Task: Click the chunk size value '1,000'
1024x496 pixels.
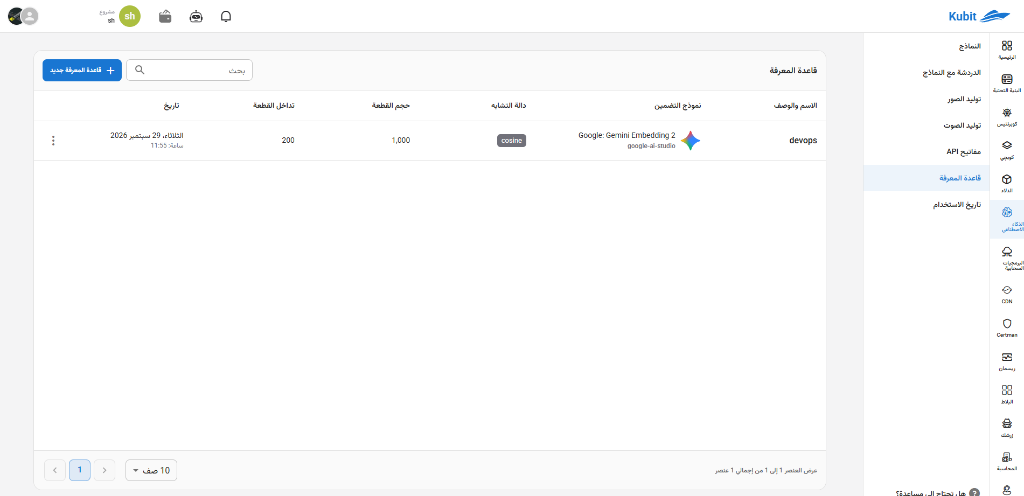Action: pyautogui.click(x=401, y=140)
